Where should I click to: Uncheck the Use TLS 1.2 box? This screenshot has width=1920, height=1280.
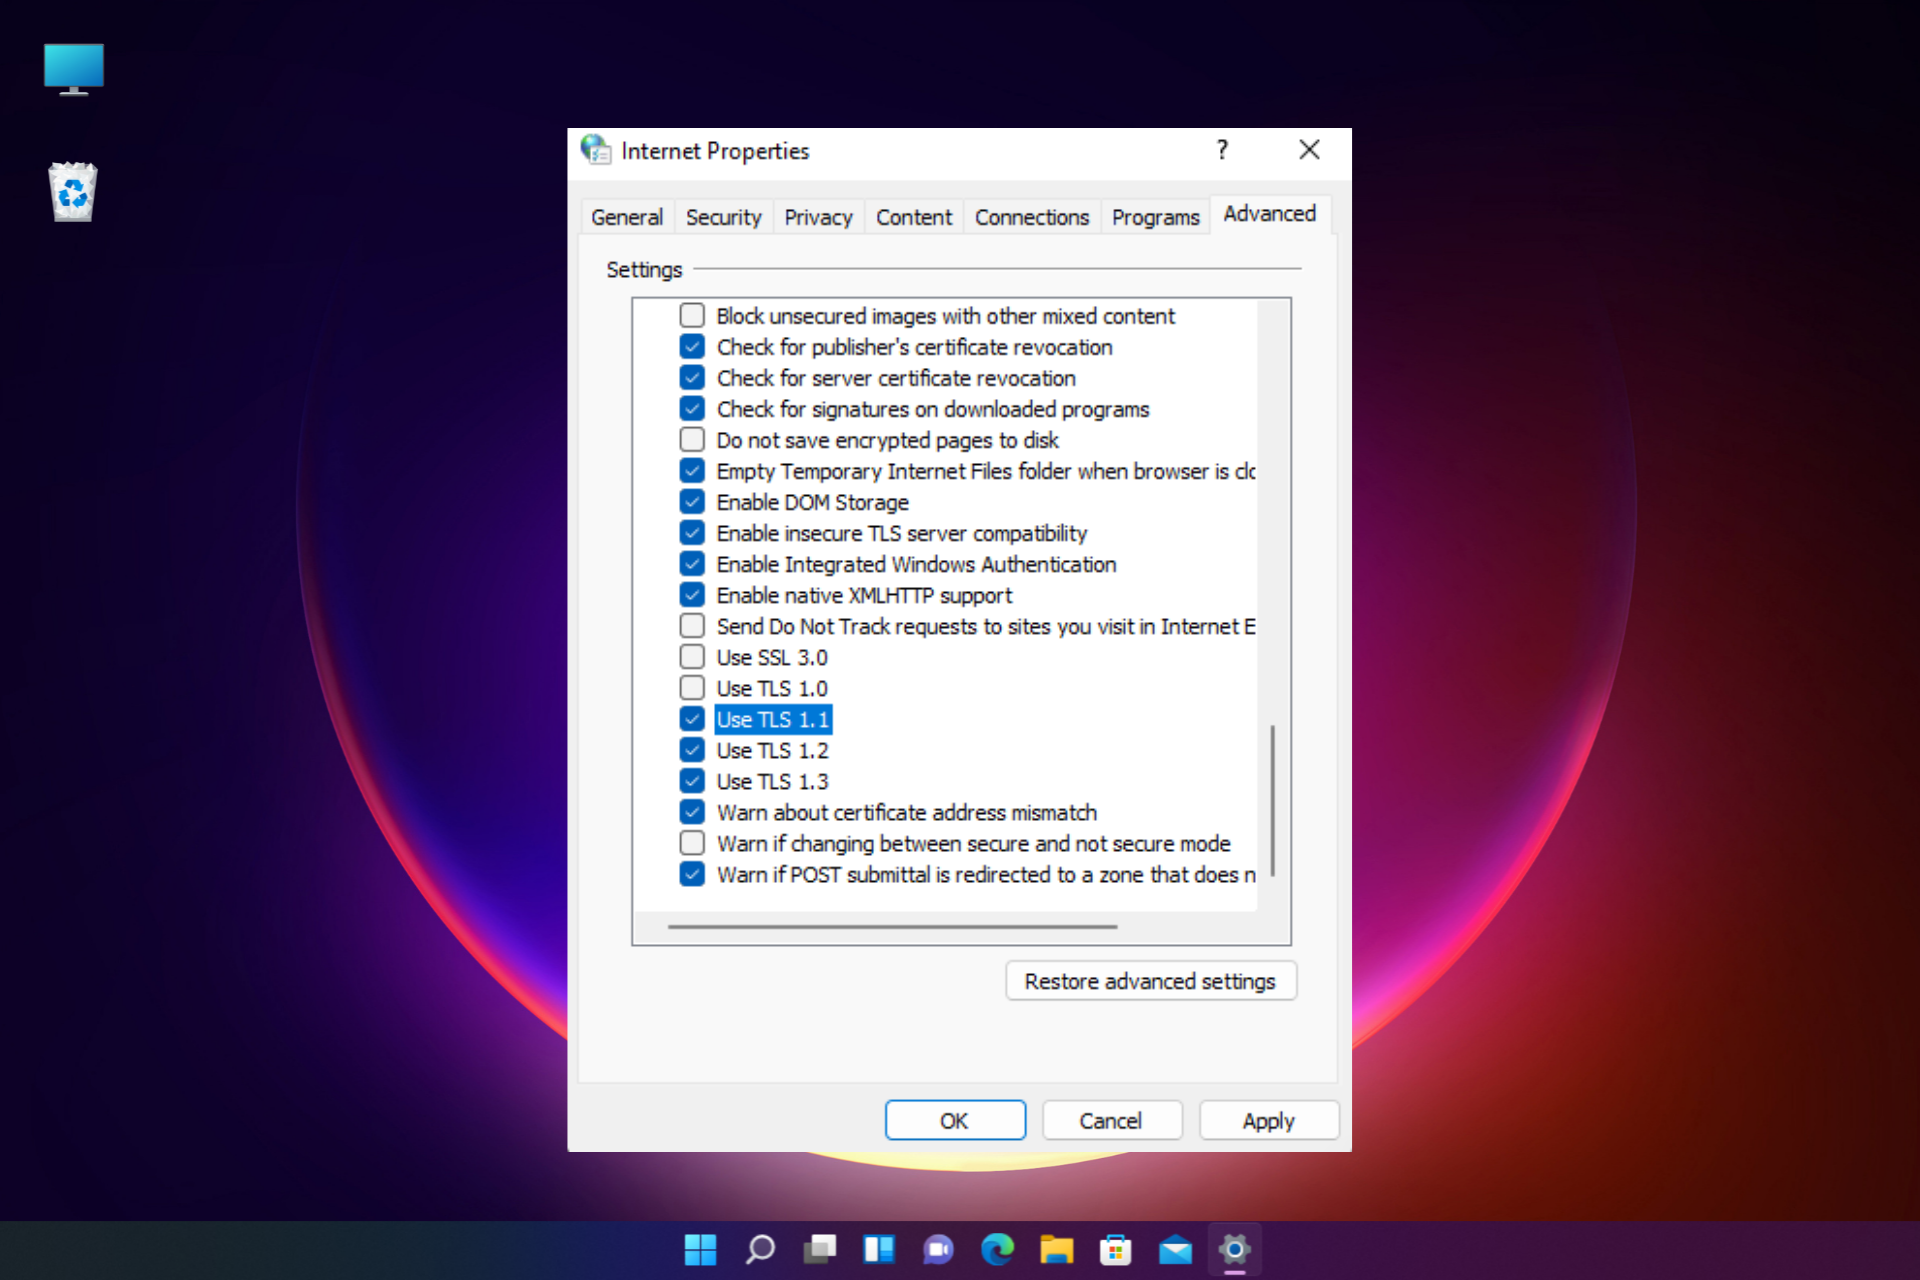coord(692,750)
